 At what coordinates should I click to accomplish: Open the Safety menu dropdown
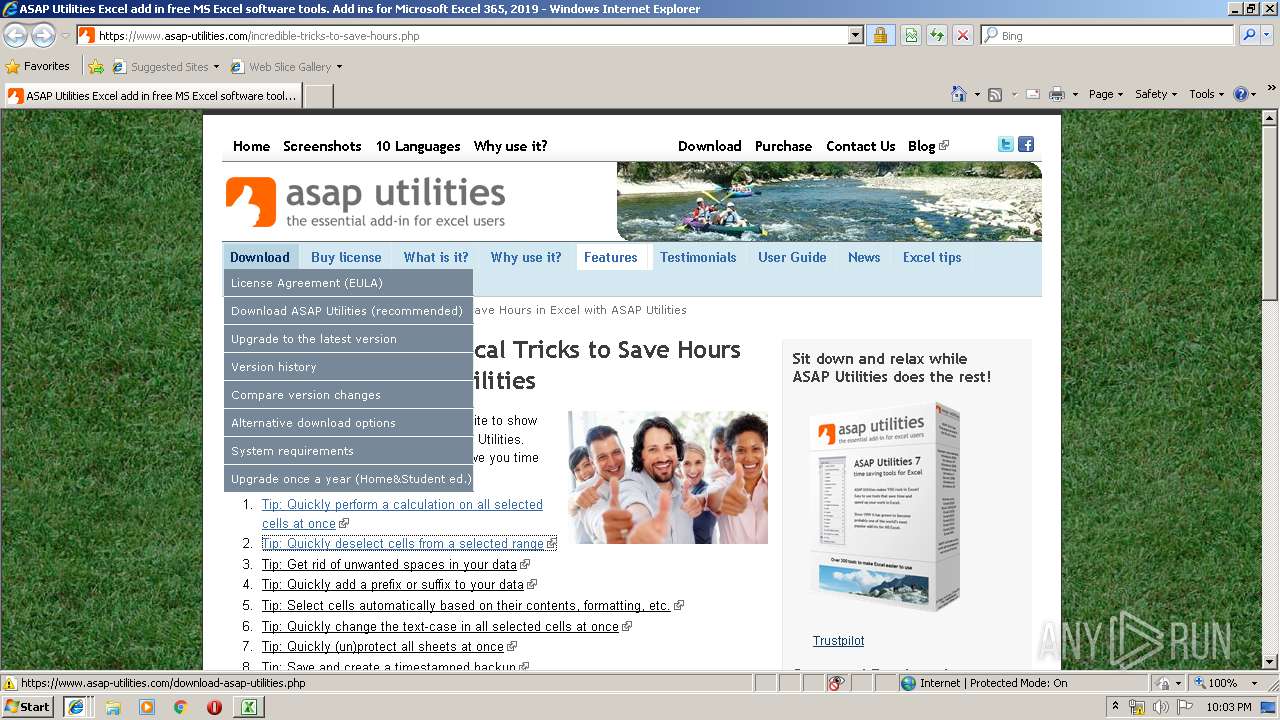[x=1156, y=94]
